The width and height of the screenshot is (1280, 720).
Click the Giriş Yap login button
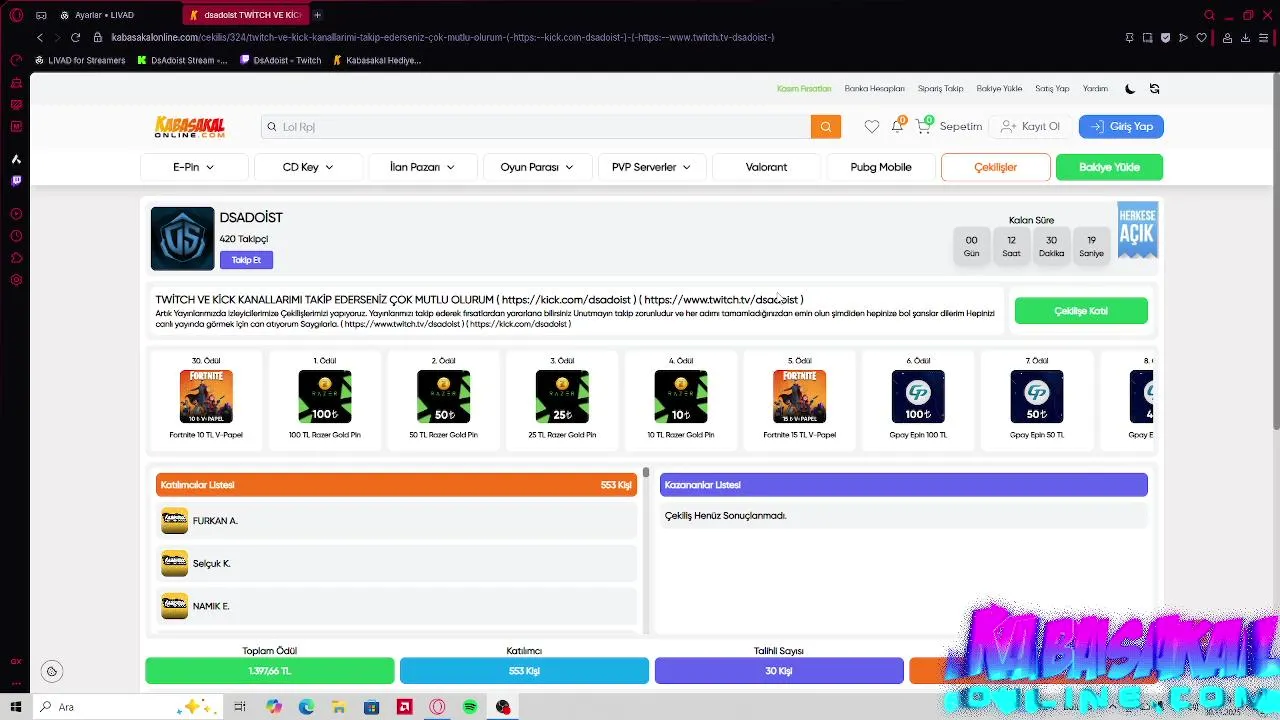pos(1121,127)
